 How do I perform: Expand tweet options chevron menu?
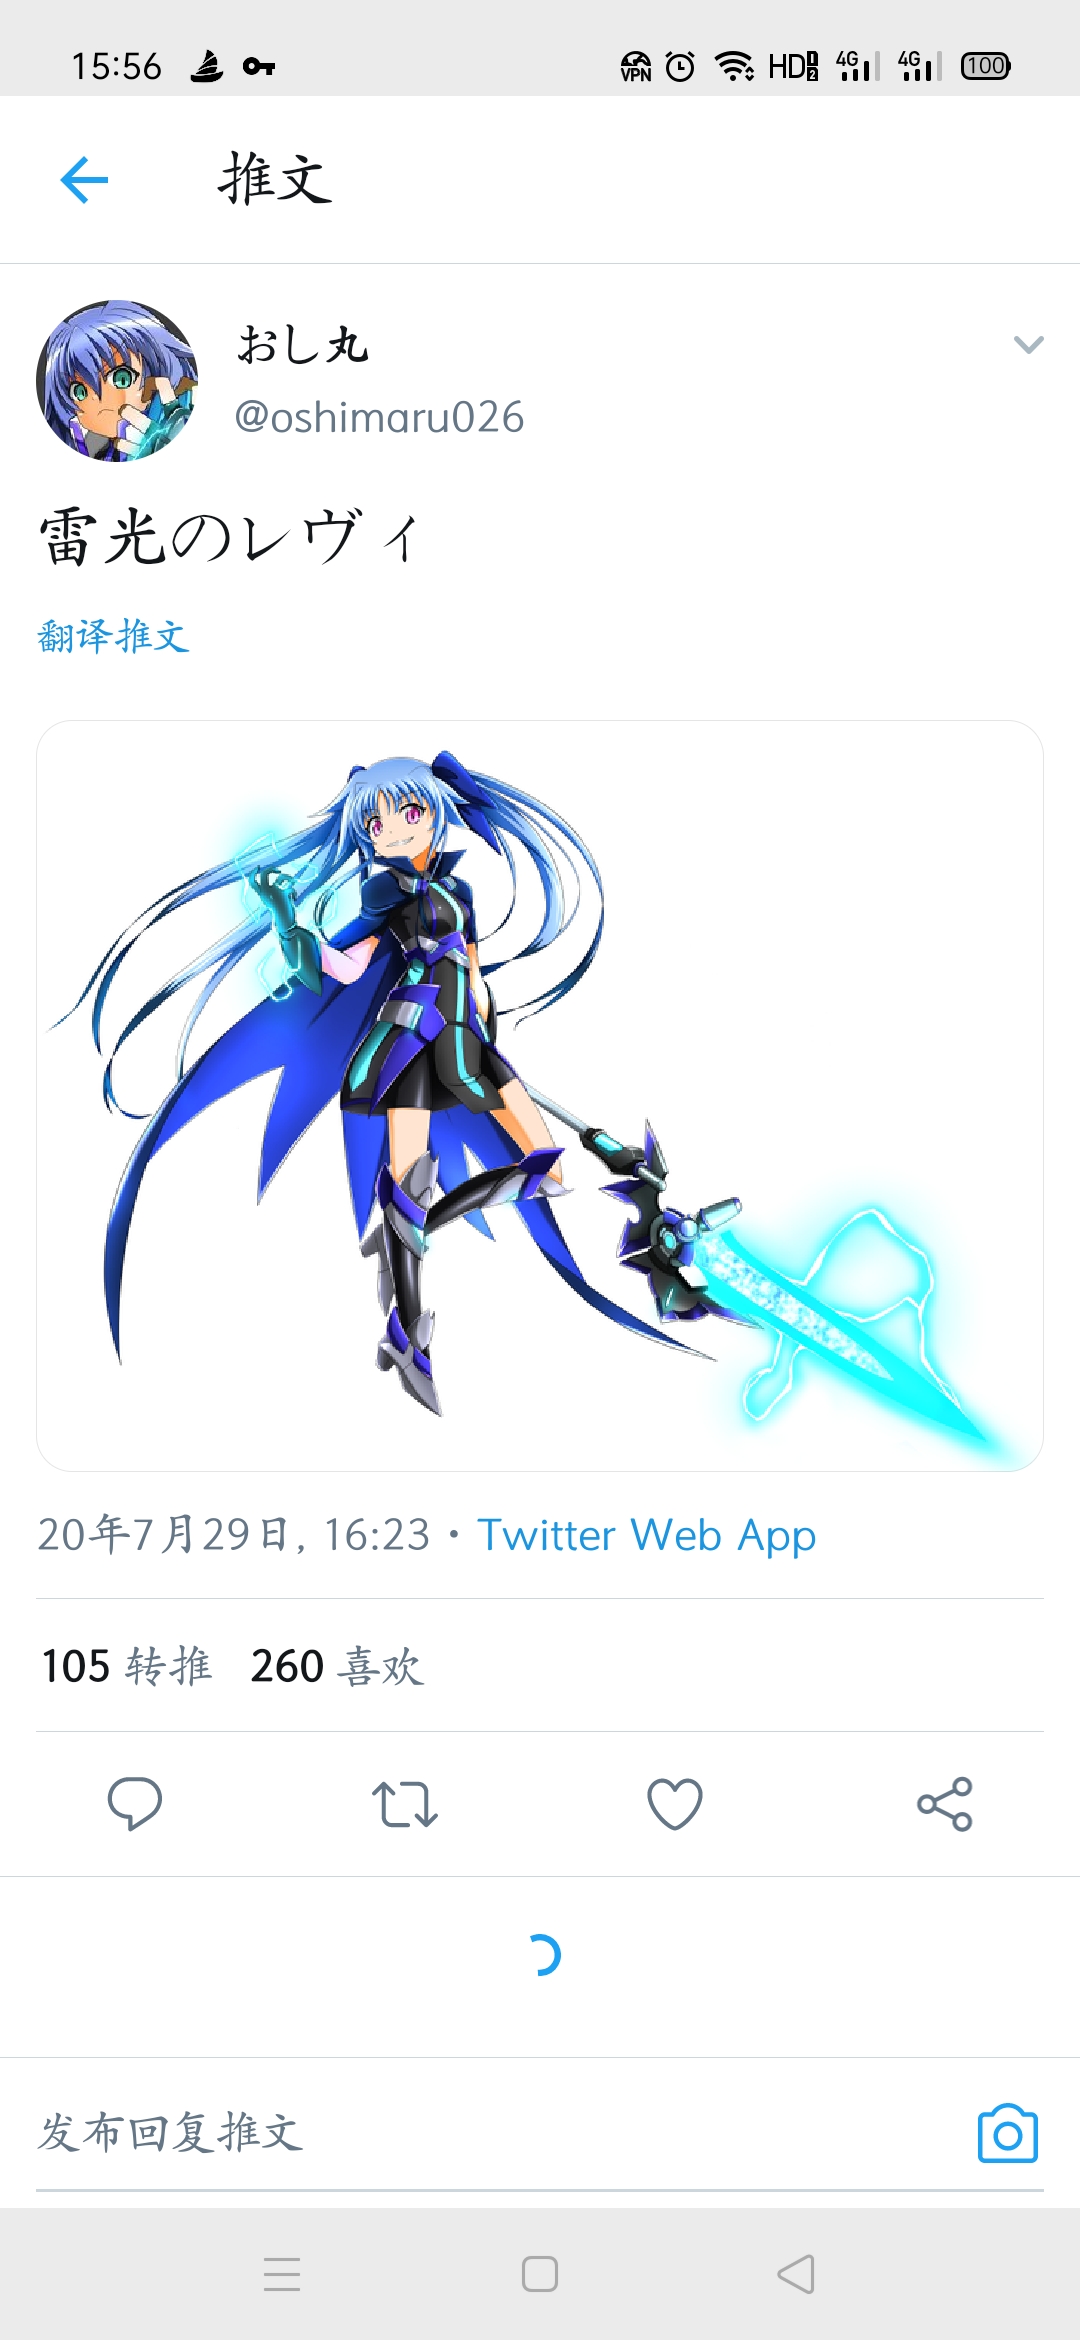1029,345
